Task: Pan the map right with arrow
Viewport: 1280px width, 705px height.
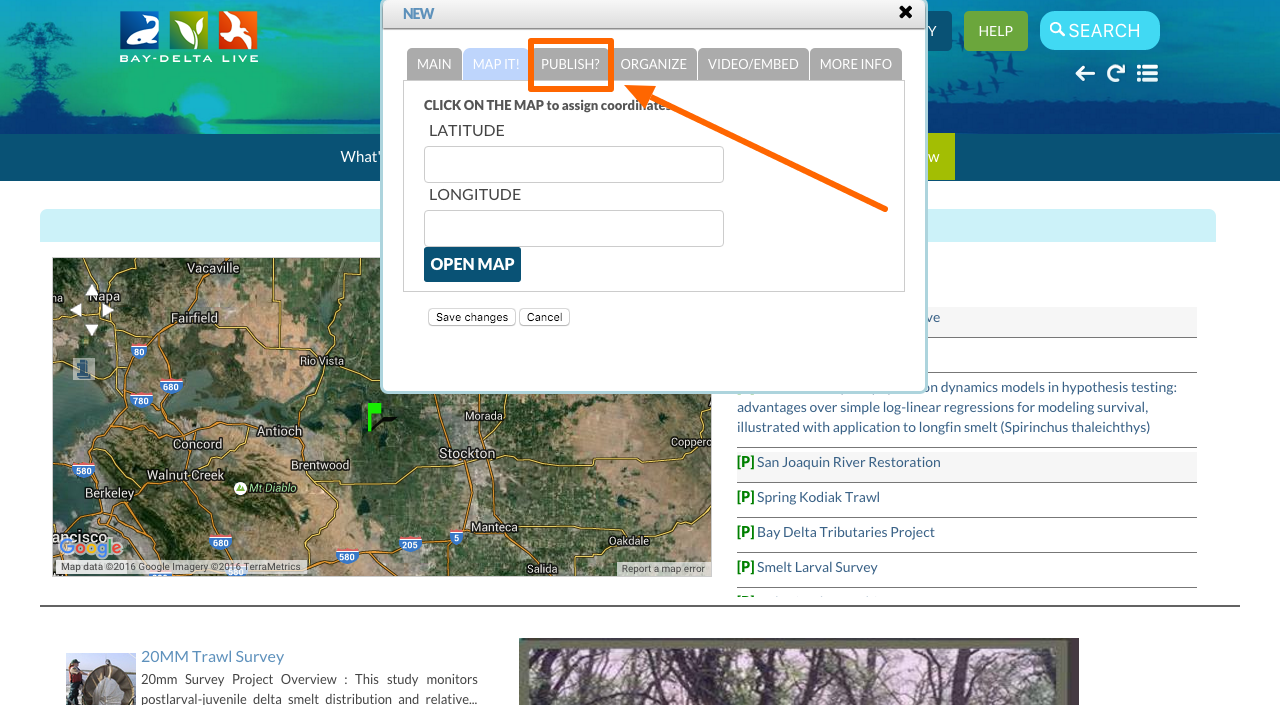Action: (x=108, y=310)
